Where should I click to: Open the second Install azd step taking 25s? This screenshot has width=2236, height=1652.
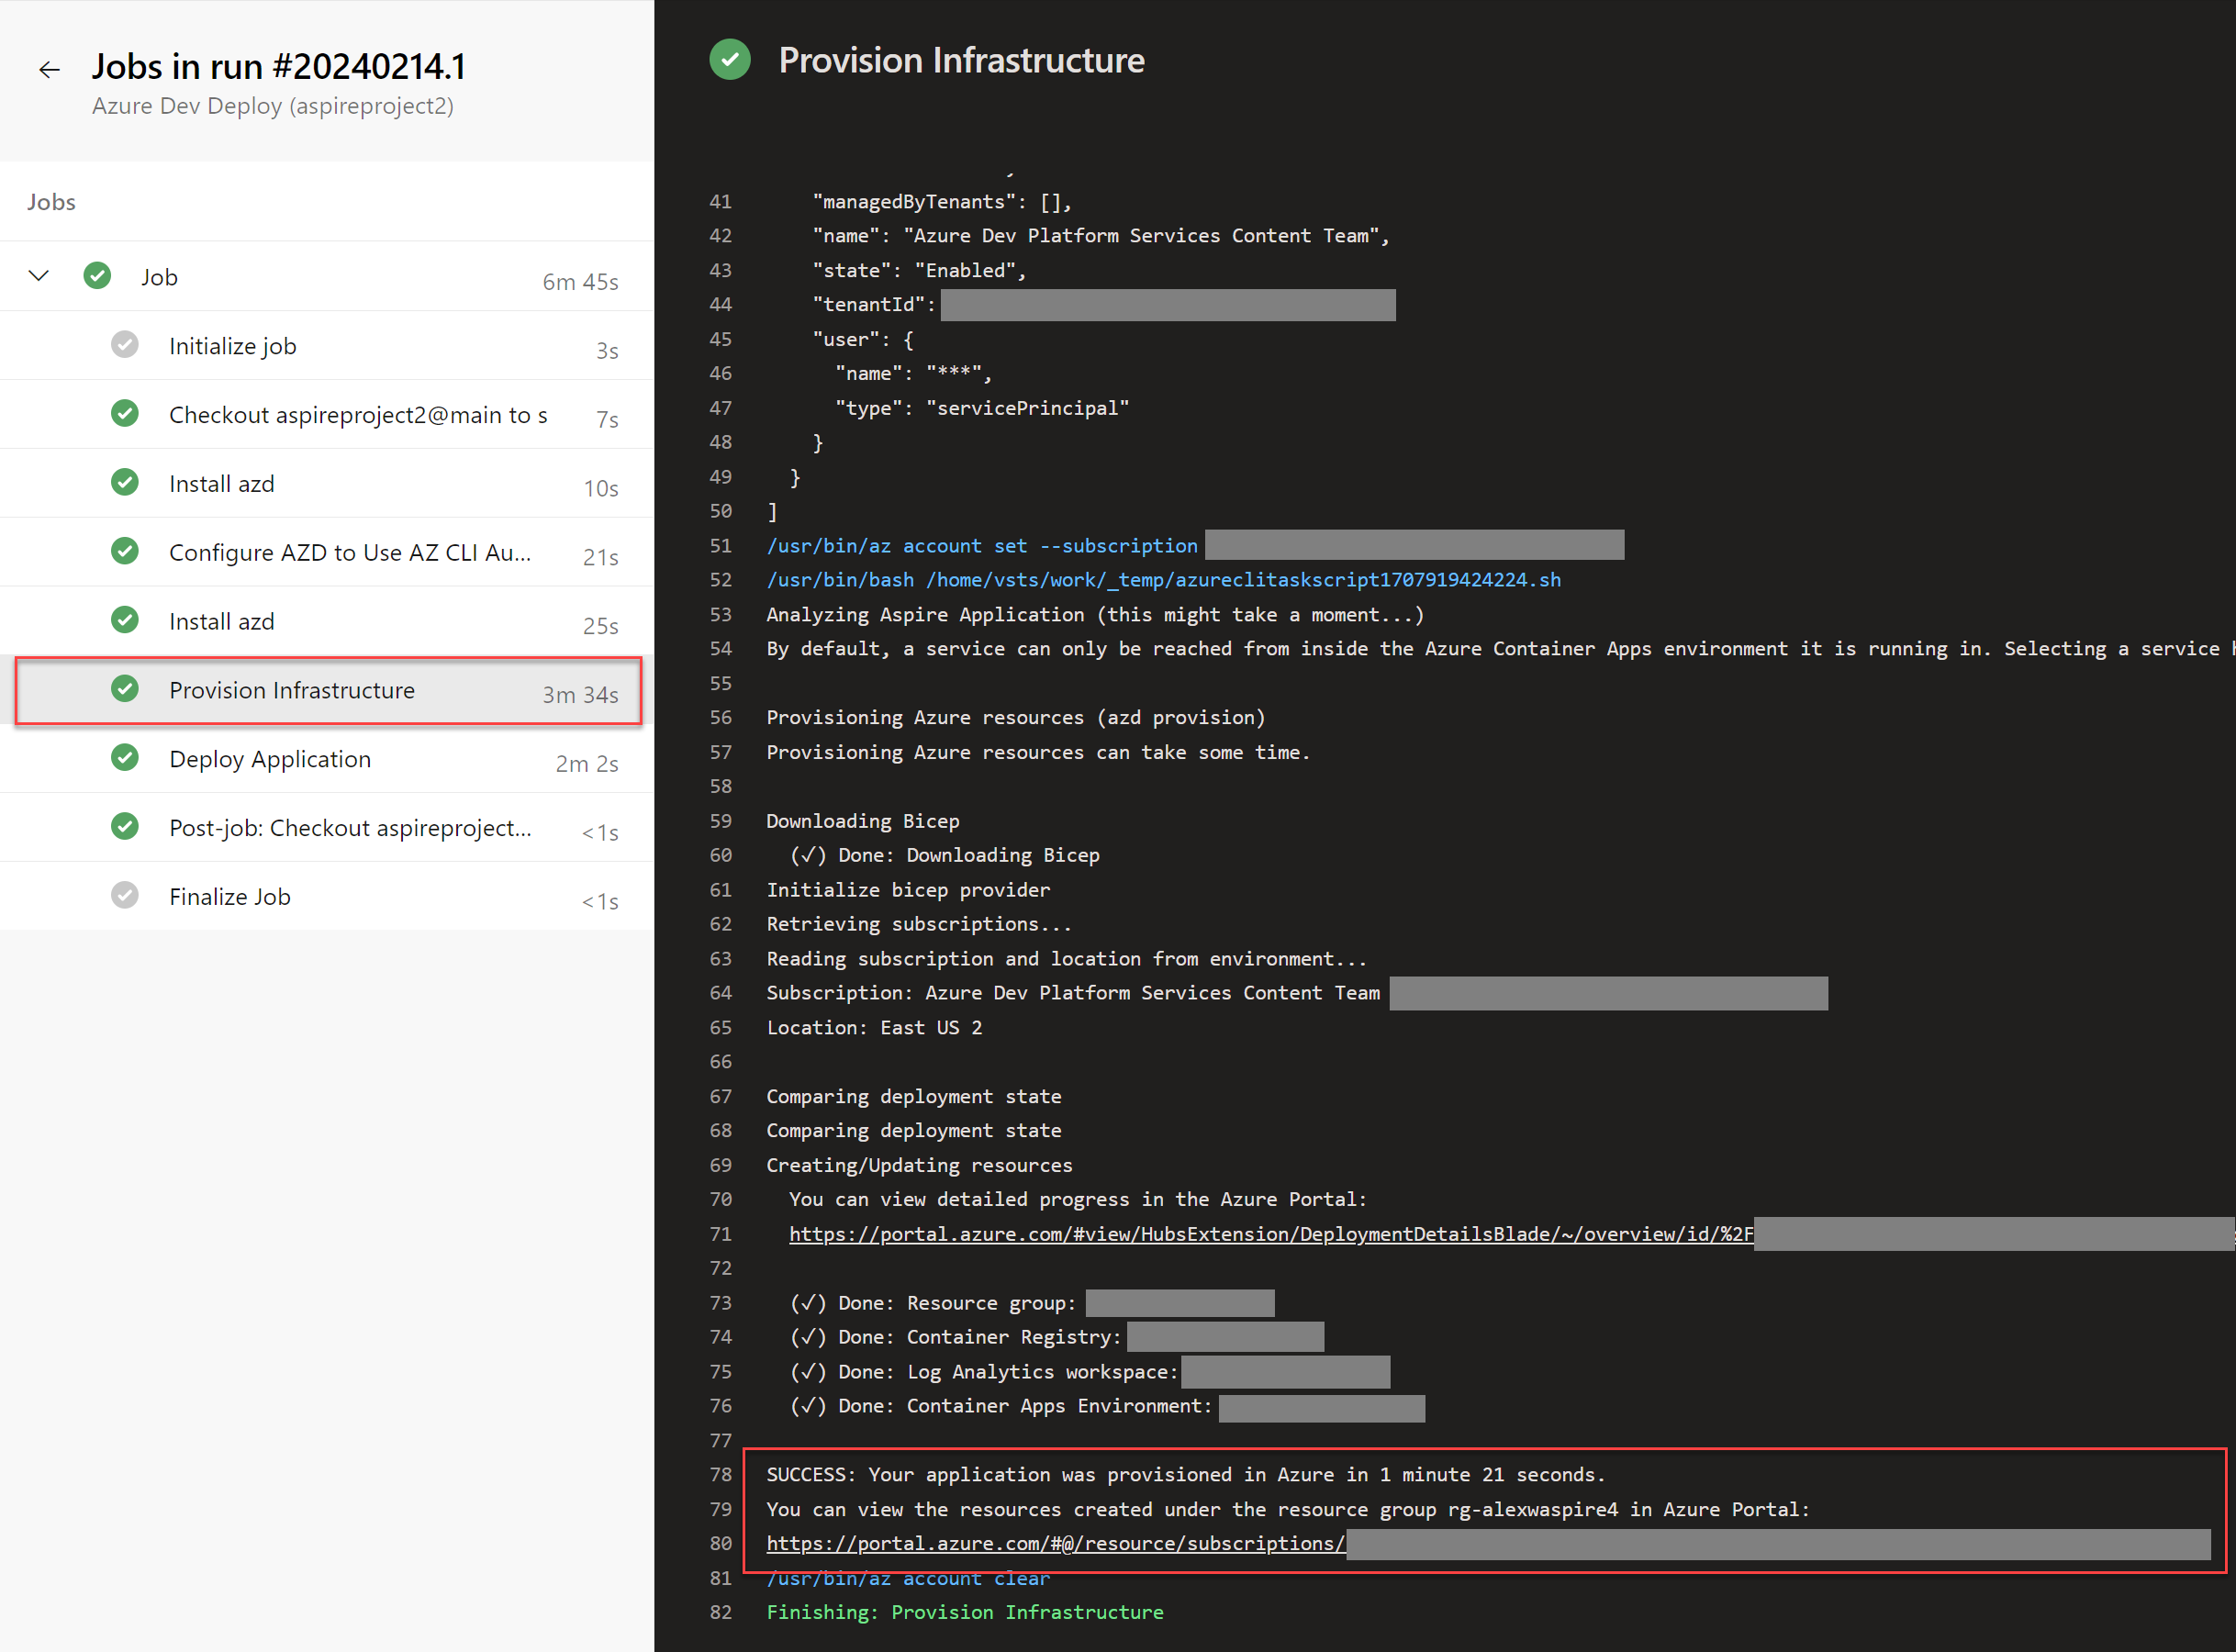click(x=327, y=621)
